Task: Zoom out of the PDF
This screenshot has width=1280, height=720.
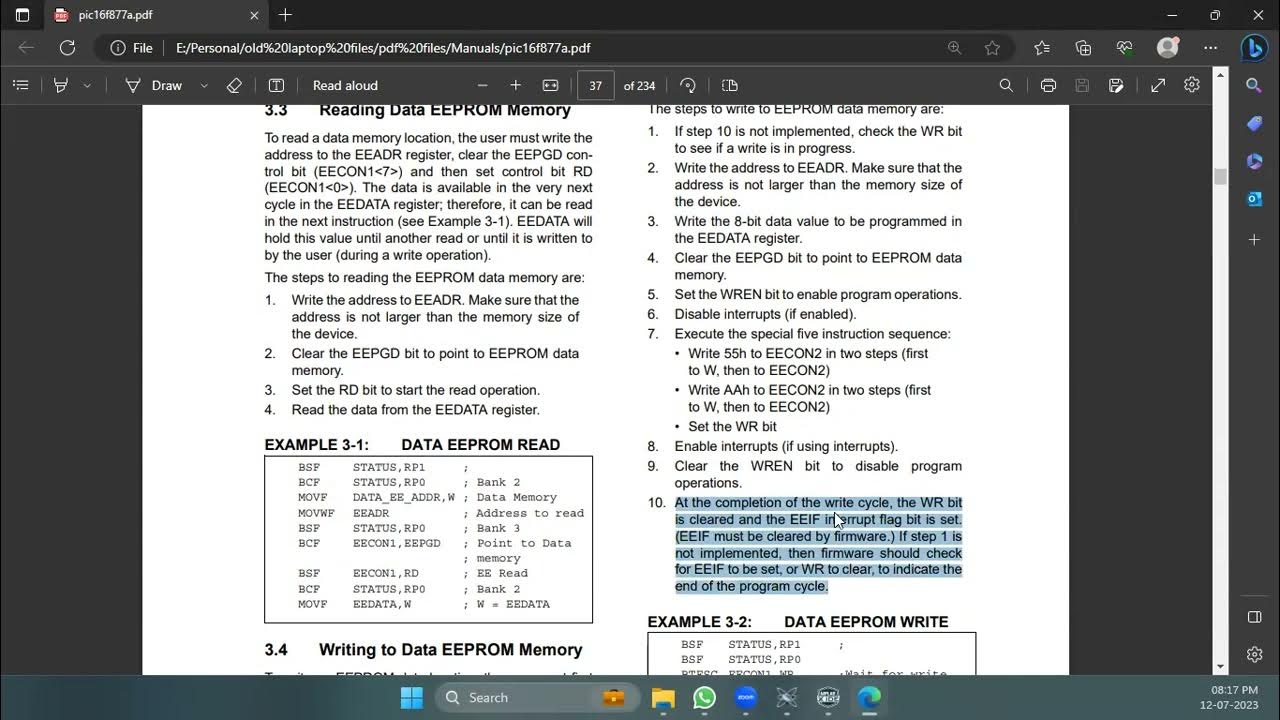Action: [x=483, y=85]
